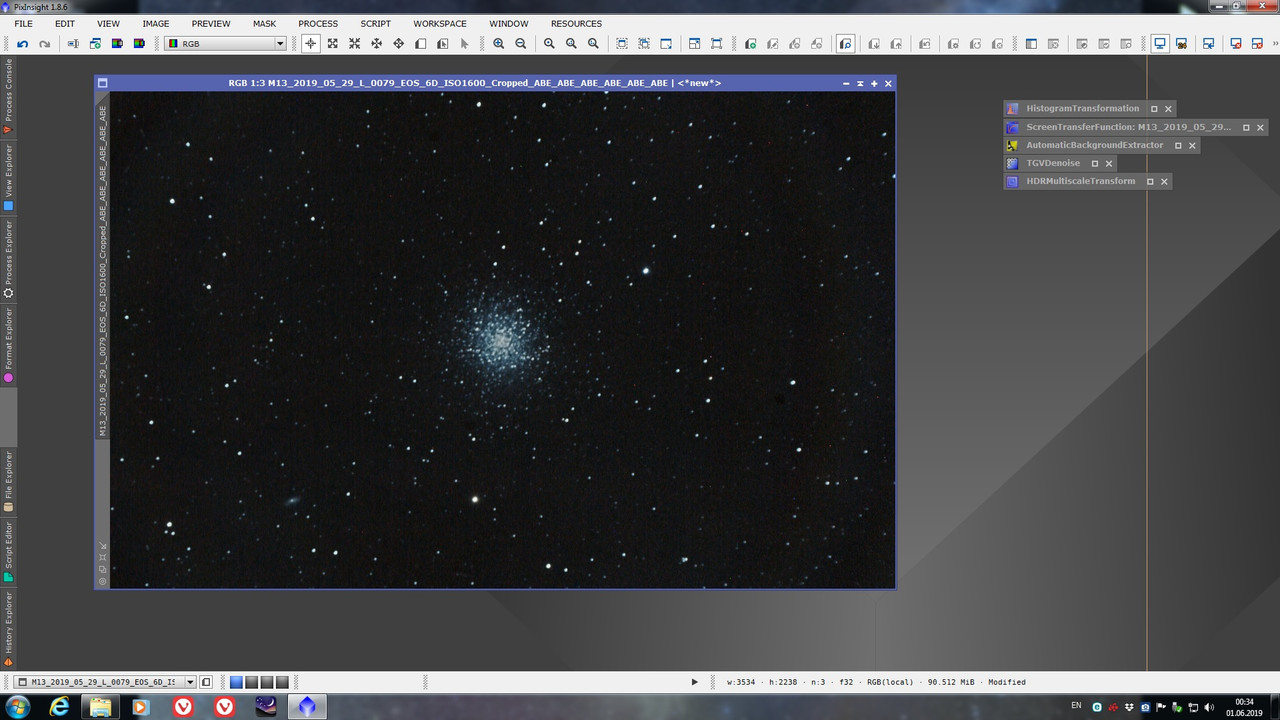
Task: Open the M13 view selector dropdown in status bar
Action: point(106,682)
